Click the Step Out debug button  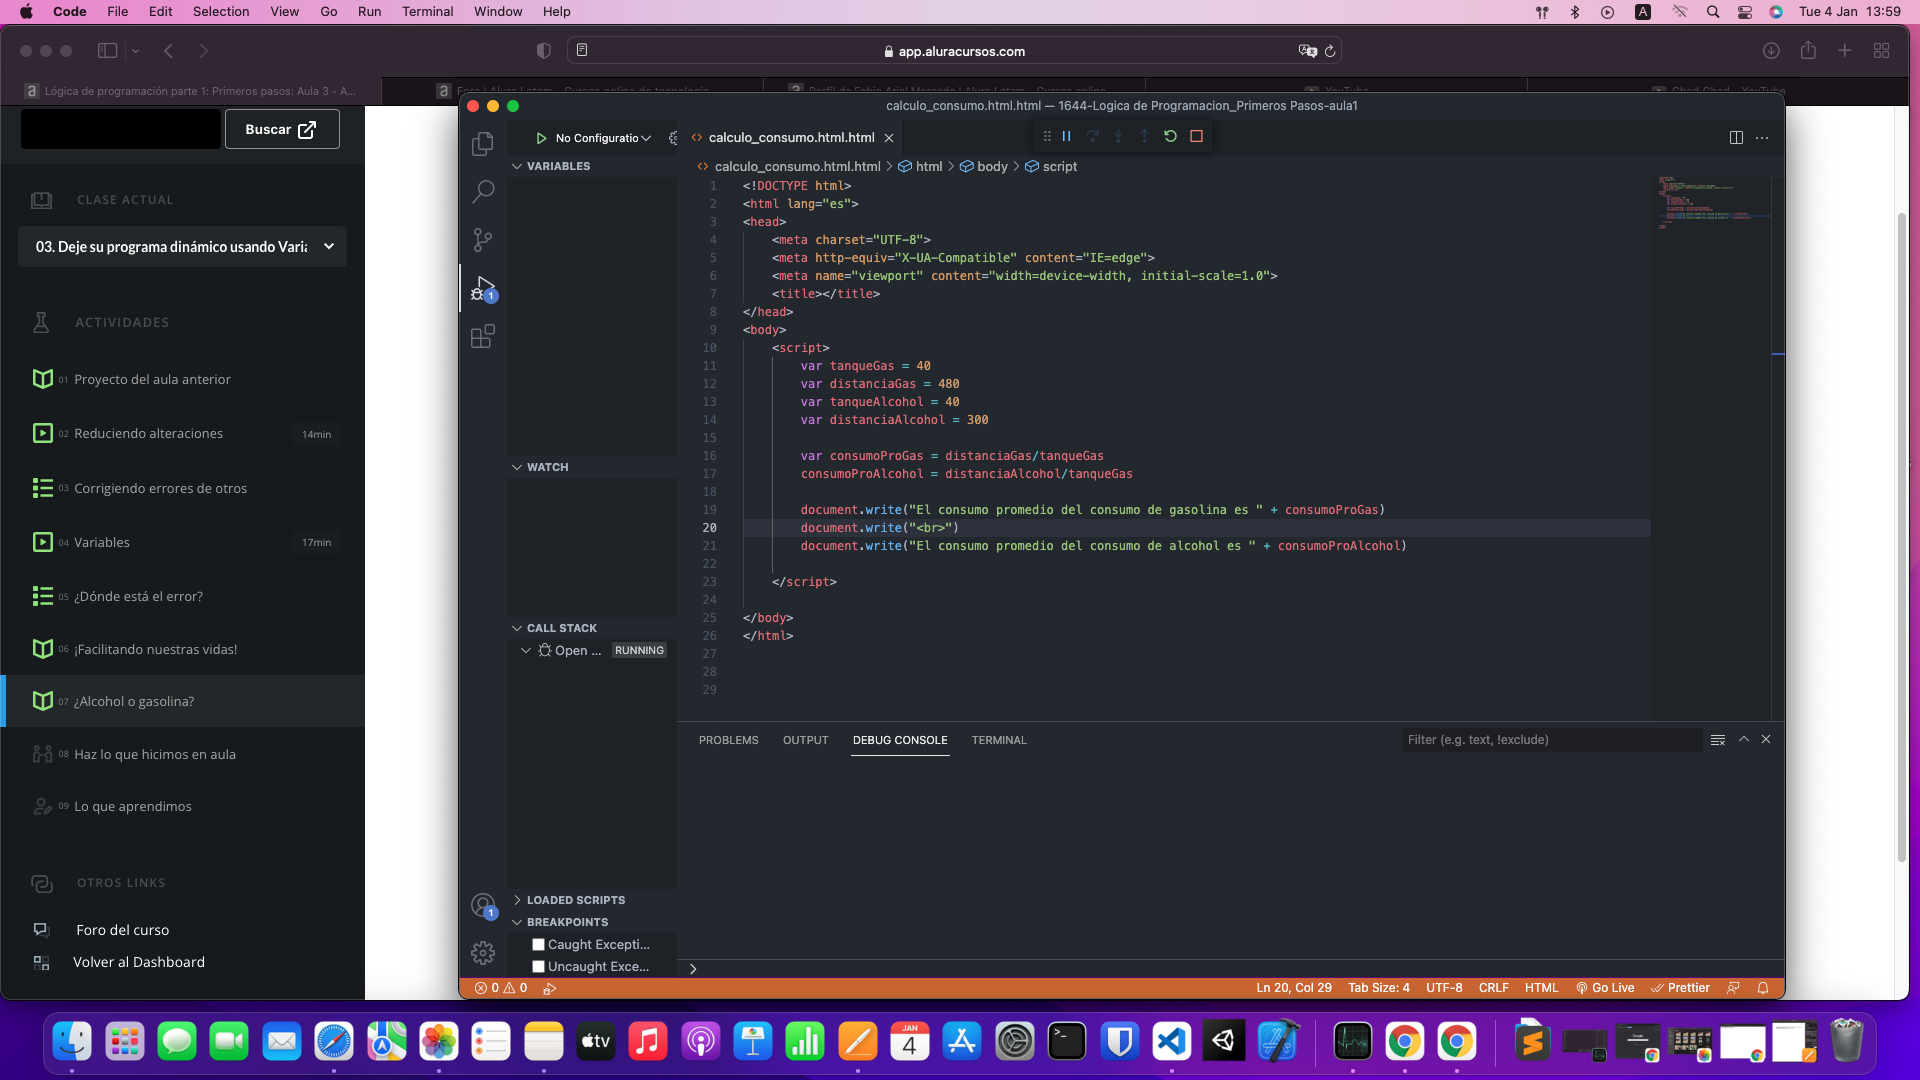coord(1144,136)
